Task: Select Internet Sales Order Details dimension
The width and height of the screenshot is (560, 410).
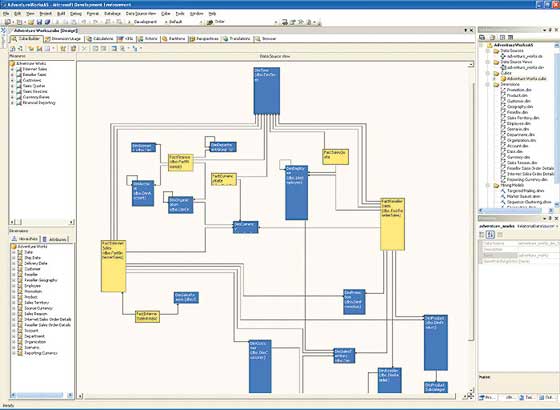Action: (x=47, y=319)
